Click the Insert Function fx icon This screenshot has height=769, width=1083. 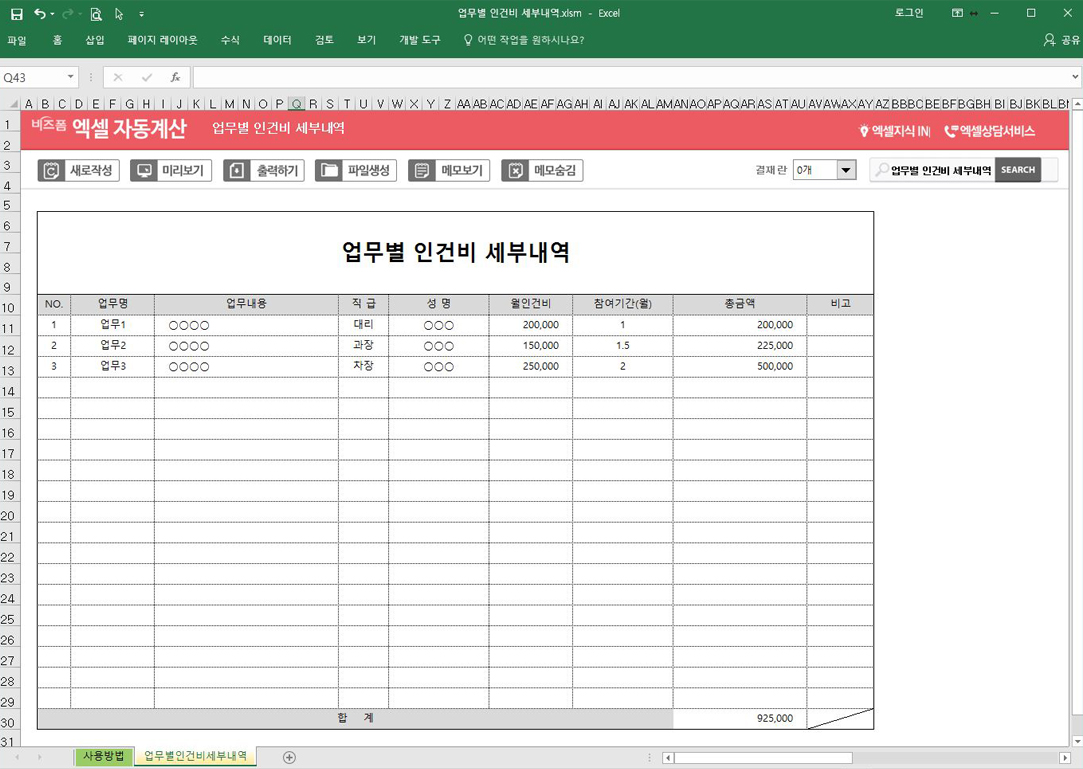(175, 77)
